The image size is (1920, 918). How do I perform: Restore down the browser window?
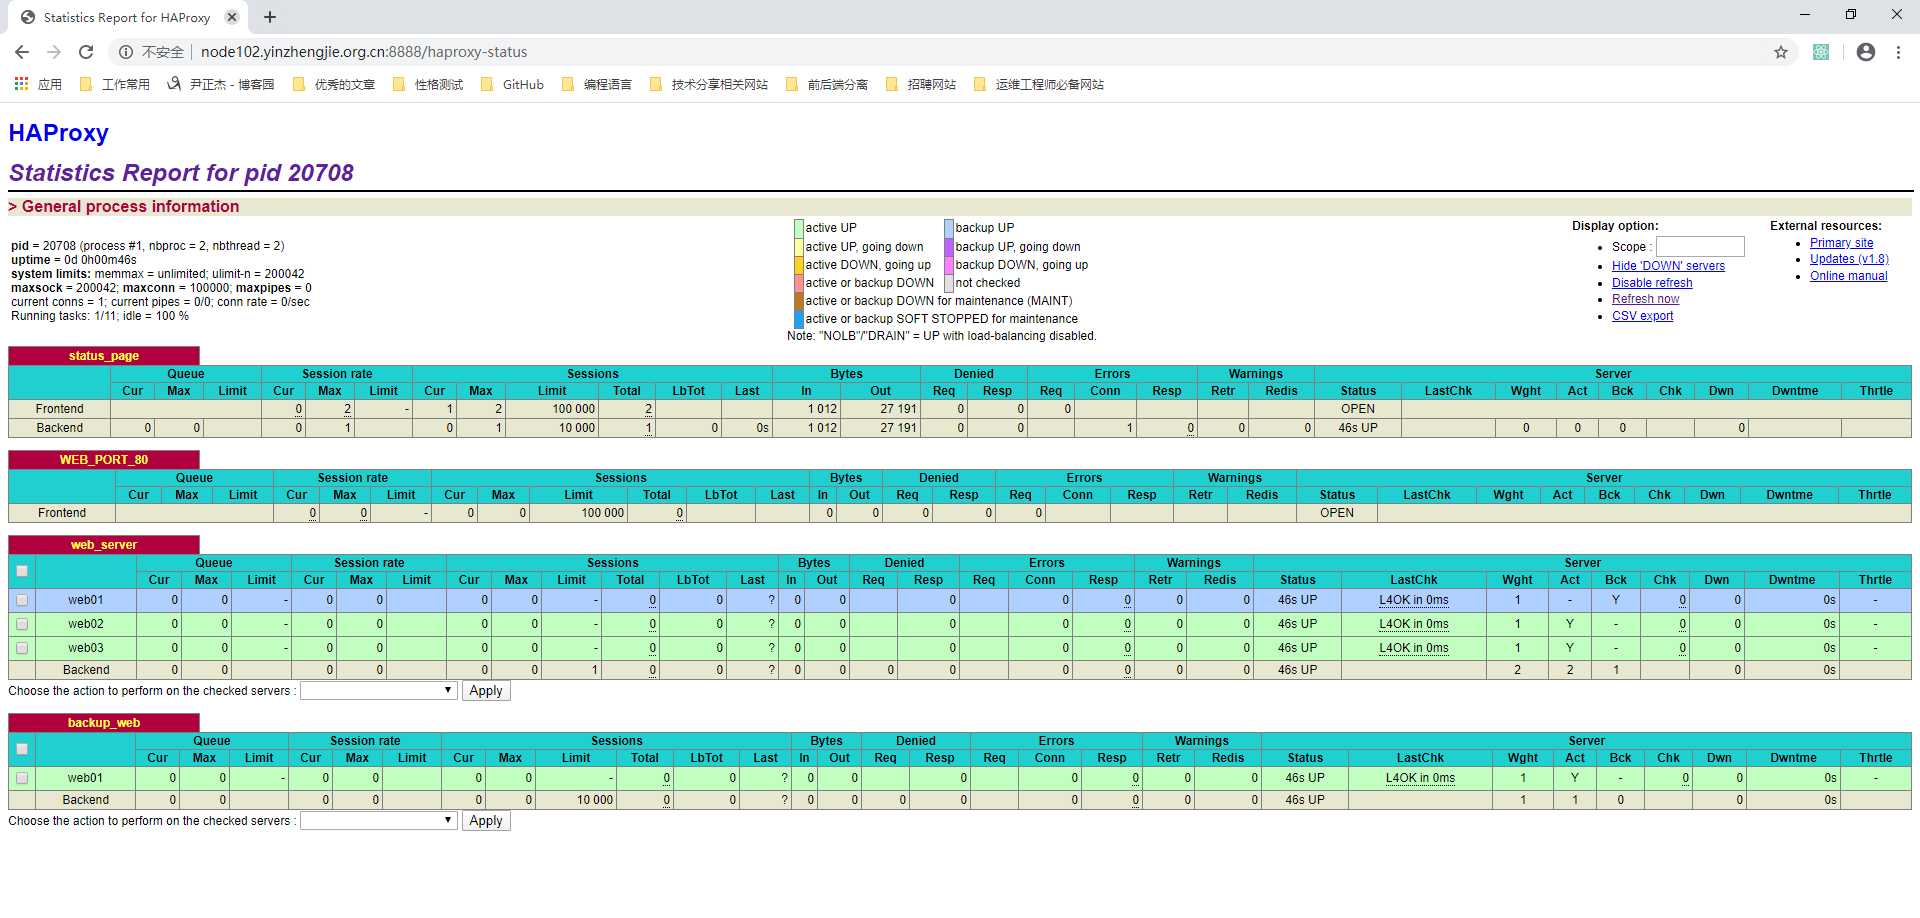(x=1850, y=14)
